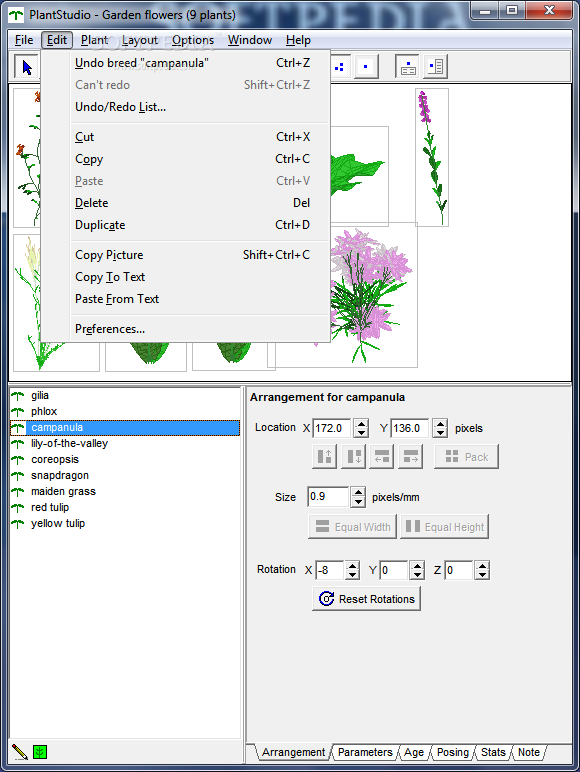Click the three-dot draw-many-plants toolbar icon
The width and height of the screenshot is (580, 772).
(x=339, y=66)
